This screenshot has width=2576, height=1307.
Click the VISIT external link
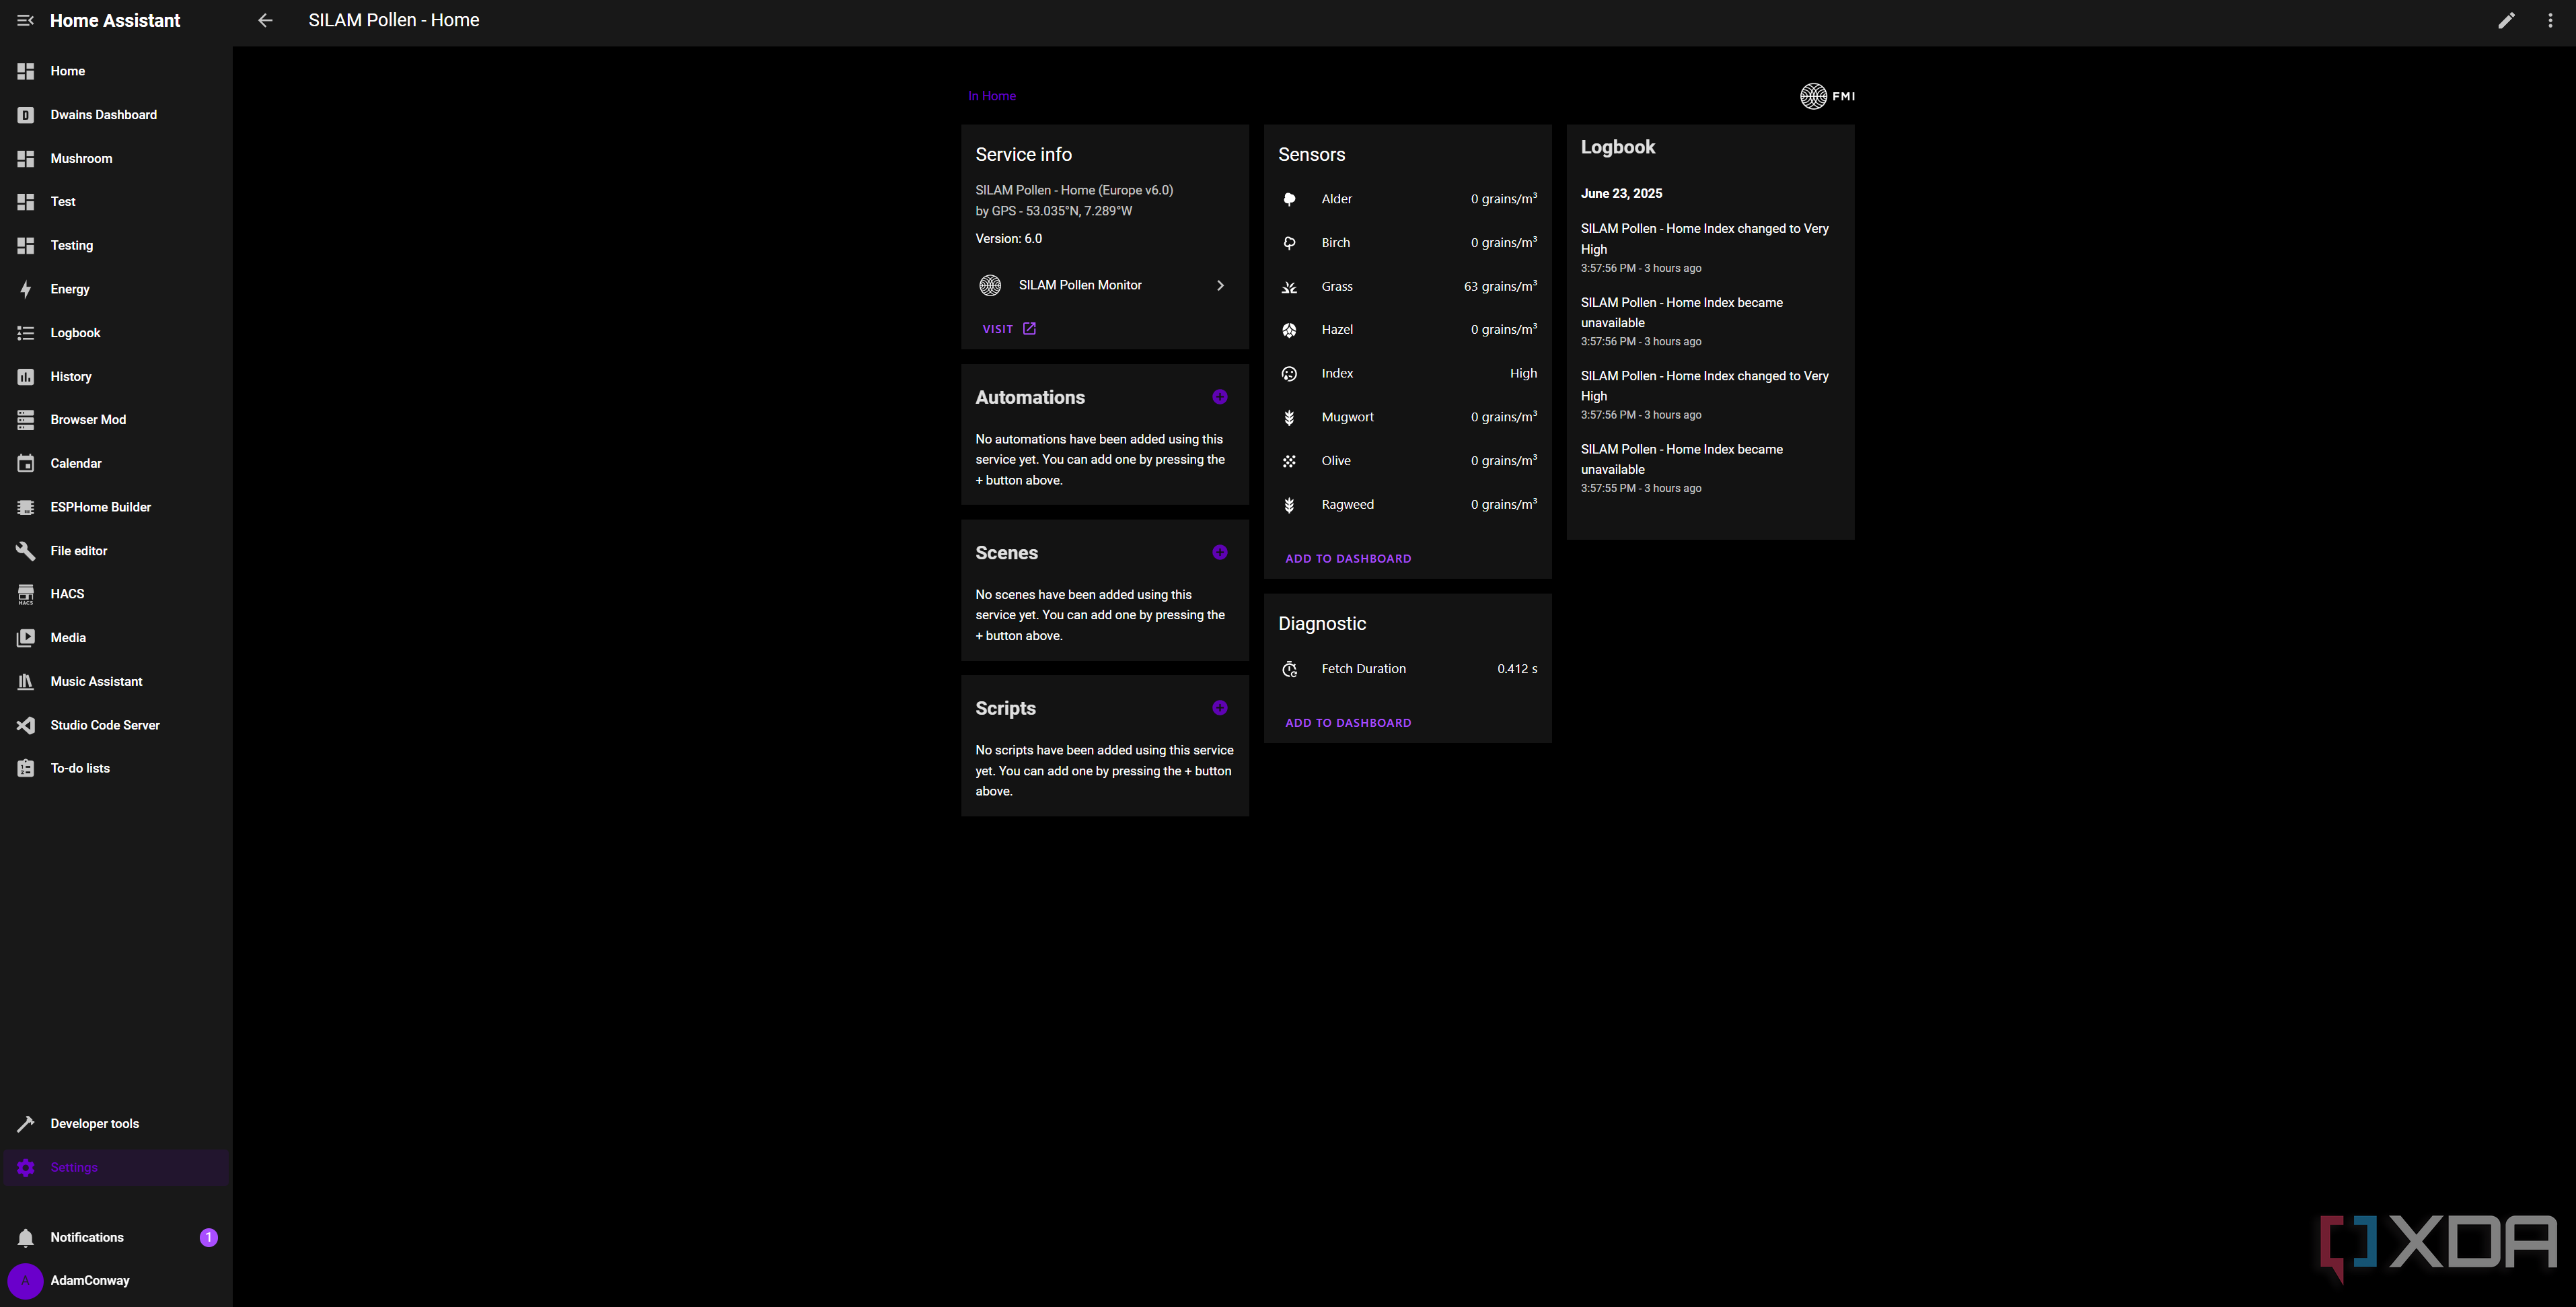(1009, 329)
